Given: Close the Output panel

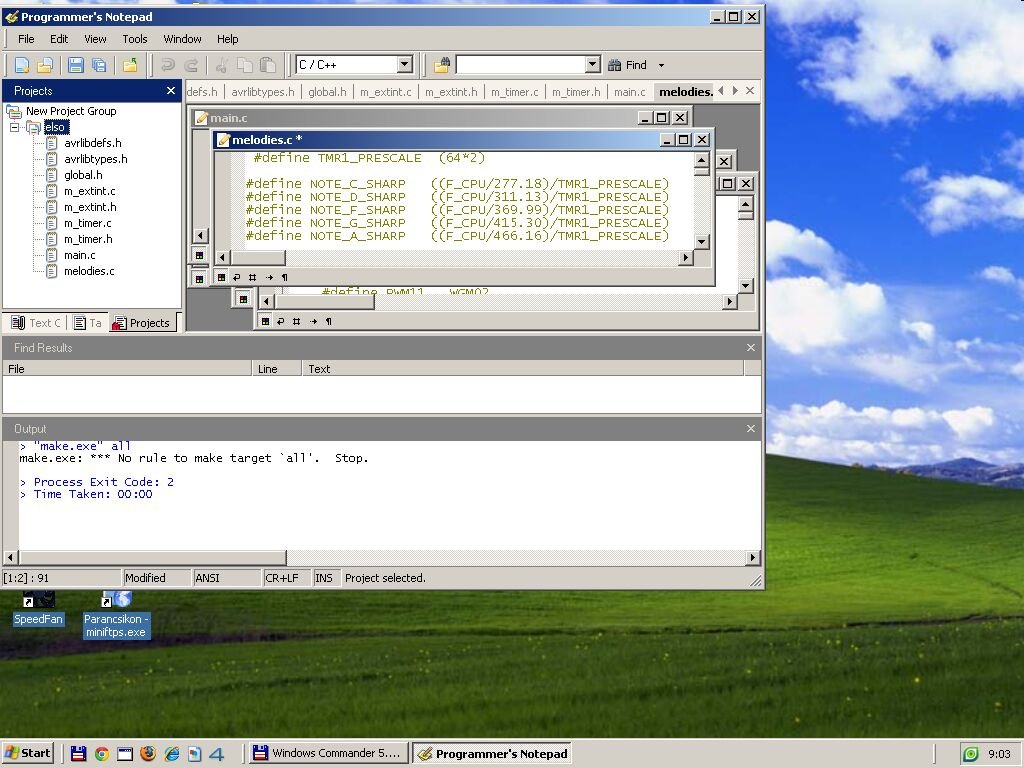Looking at the screenshot, I should pos(751,428).
